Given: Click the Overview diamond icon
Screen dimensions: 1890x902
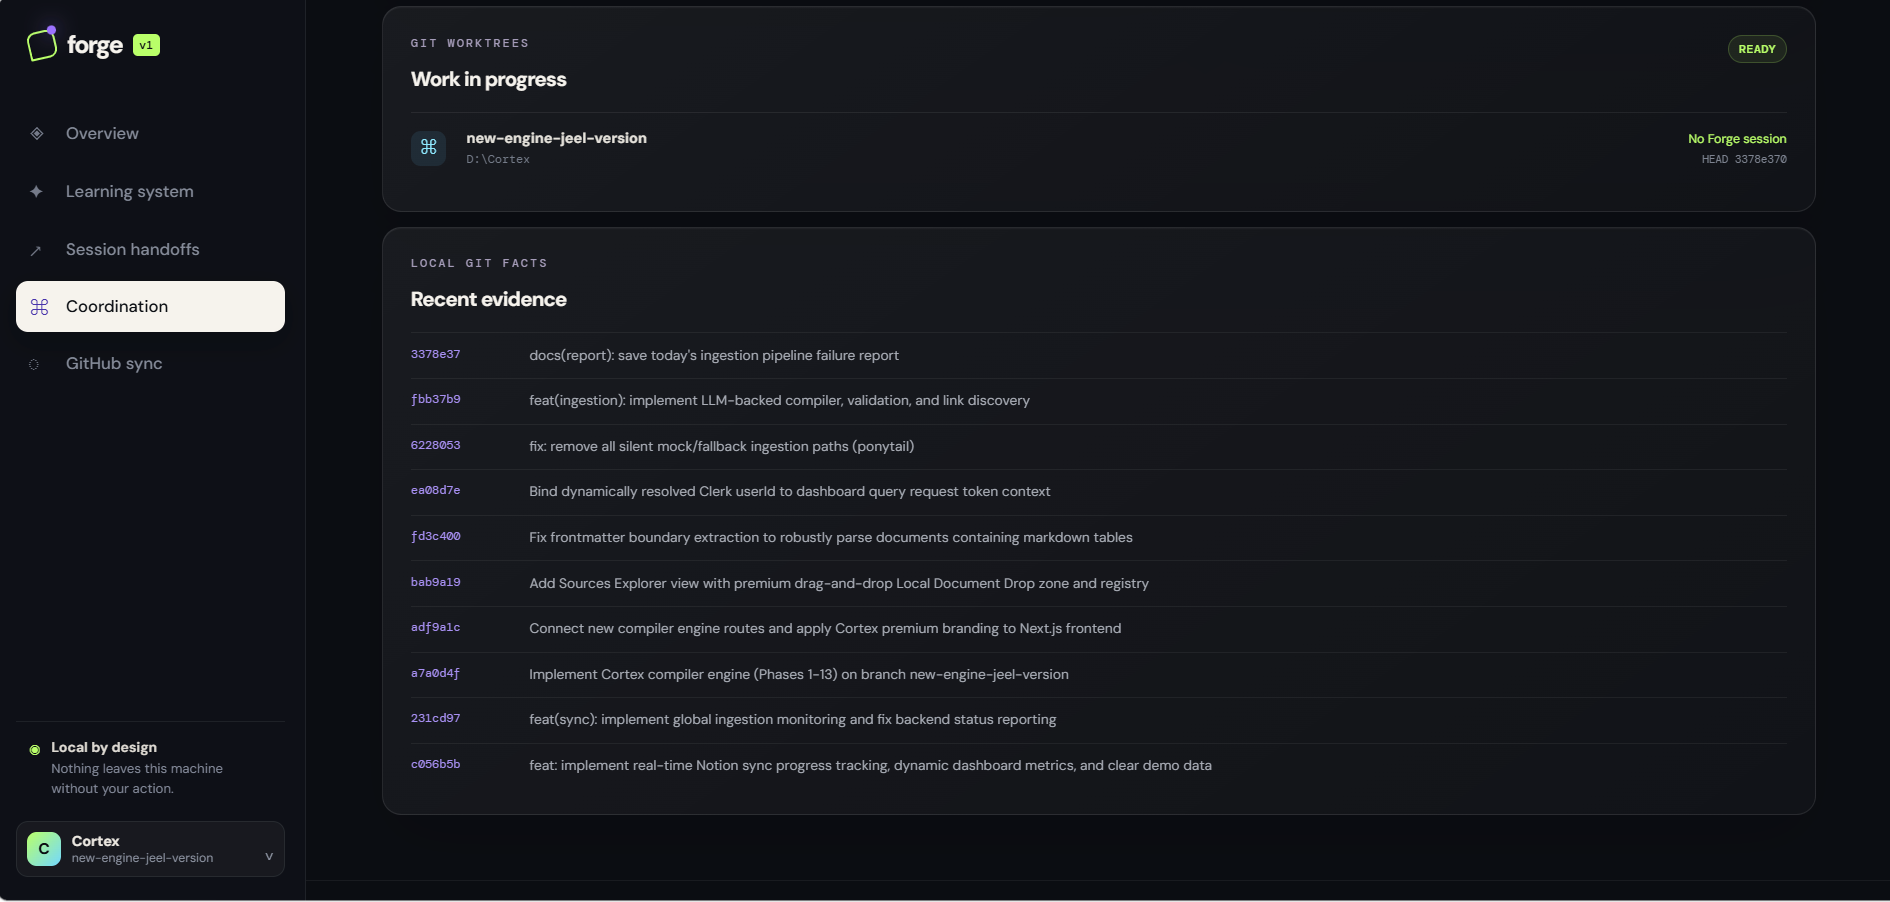Looking at the screenshot, I should [x=37, y=134].
